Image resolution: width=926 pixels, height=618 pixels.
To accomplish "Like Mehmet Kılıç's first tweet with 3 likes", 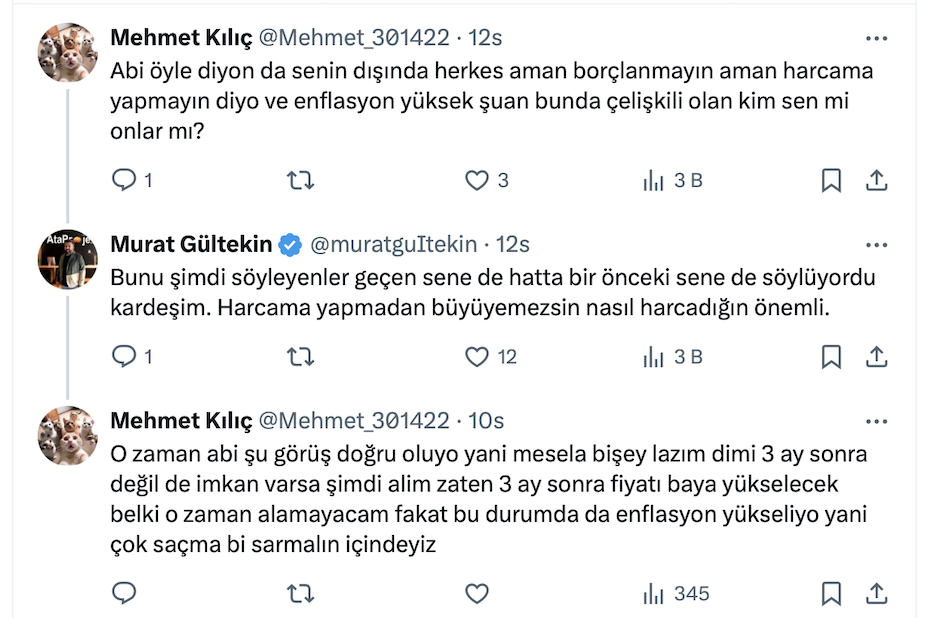I will tap(477, 180).
